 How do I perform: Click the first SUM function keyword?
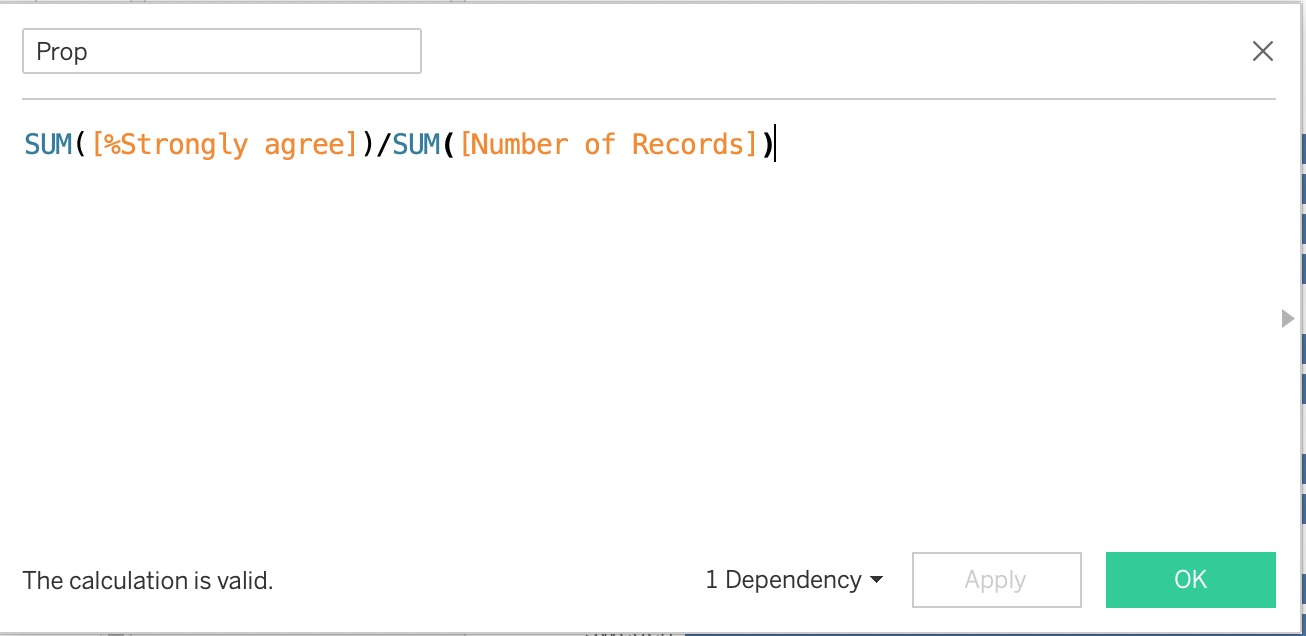(x=48, y=145)
